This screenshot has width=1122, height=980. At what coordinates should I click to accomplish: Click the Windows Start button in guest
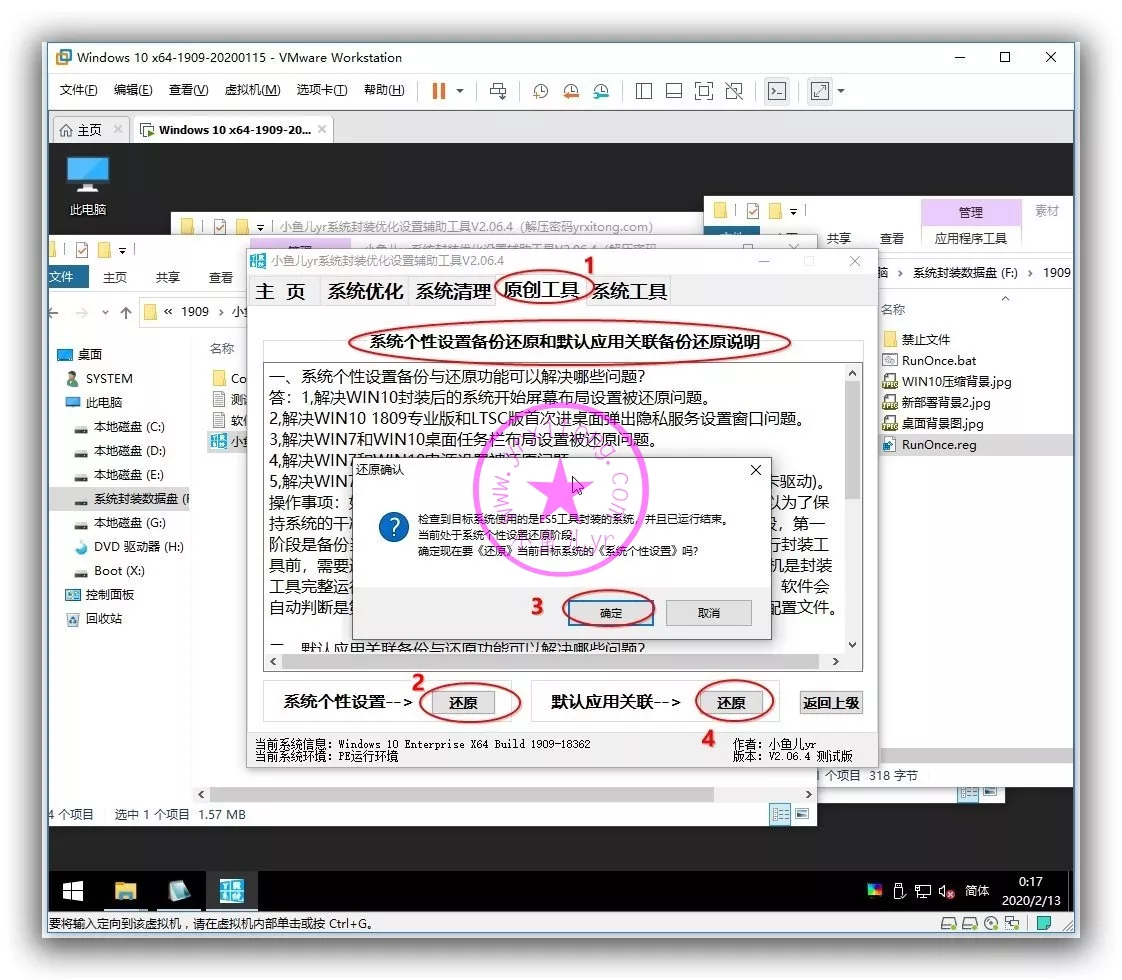(x=73, y=891)
